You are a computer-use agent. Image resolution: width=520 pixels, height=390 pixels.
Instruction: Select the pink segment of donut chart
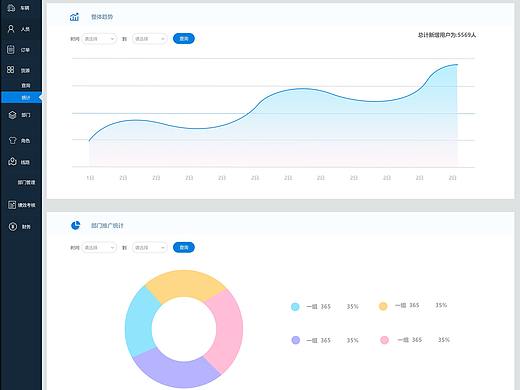point(228,330)
